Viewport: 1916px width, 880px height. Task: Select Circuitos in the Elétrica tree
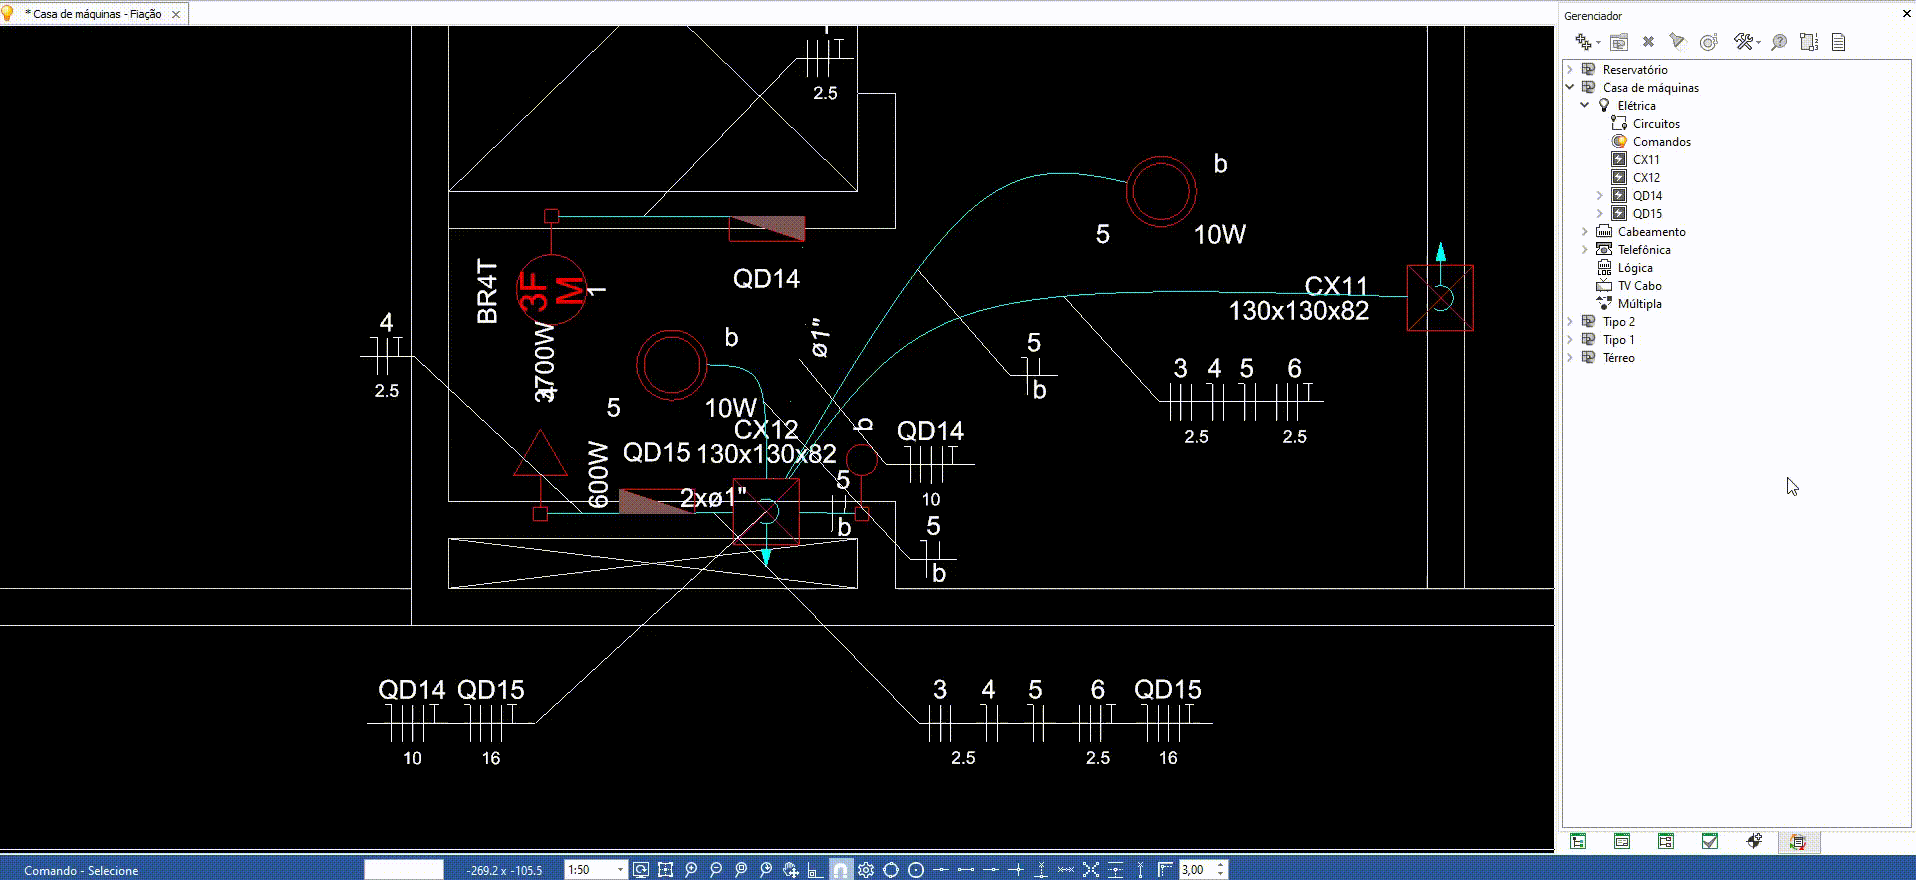tap(1656, 124)
